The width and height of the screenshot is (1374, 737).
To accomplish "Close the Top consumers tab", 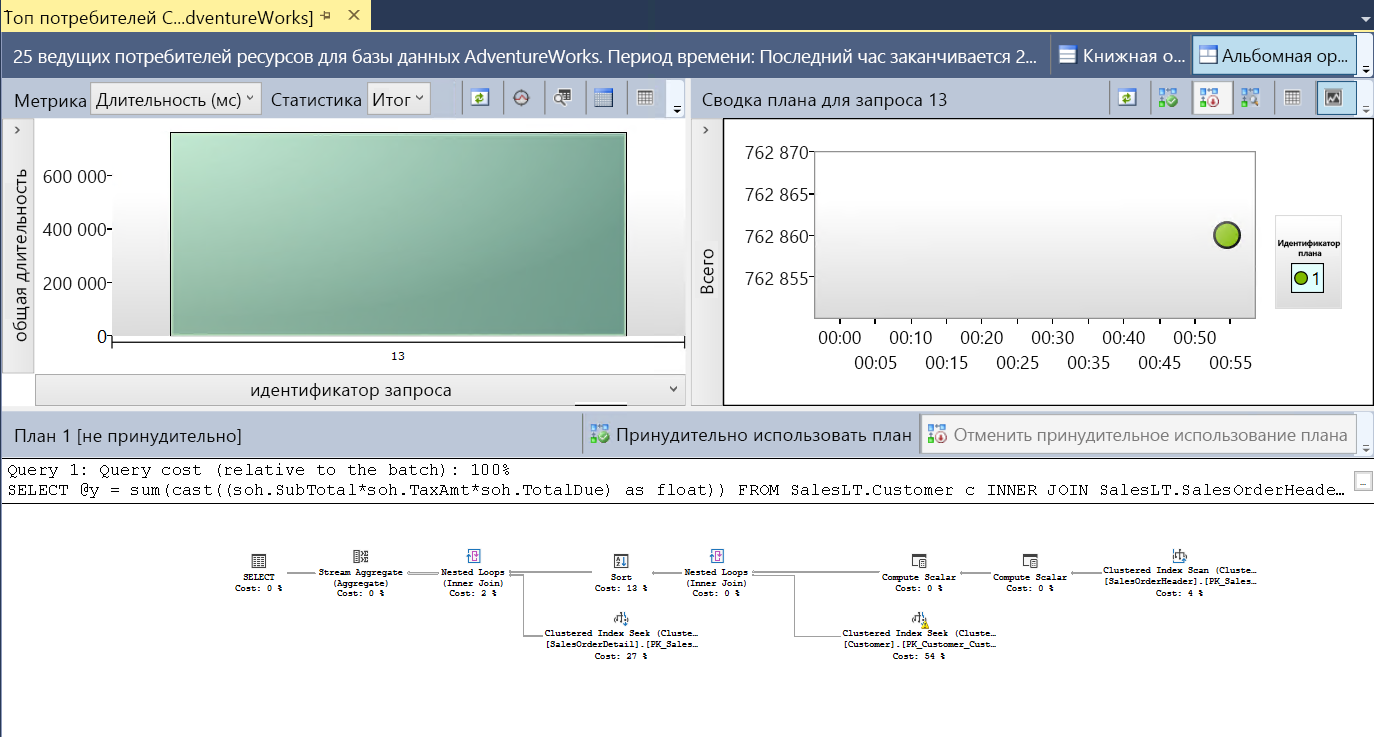I will pos(354,15).
